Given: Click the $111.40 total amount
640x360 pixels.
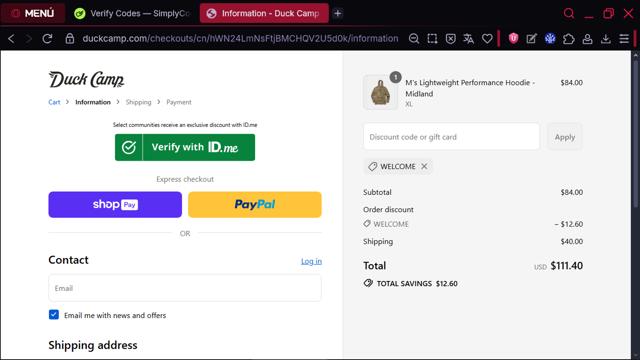Looking at the screenshot, I should coord(567,266).
